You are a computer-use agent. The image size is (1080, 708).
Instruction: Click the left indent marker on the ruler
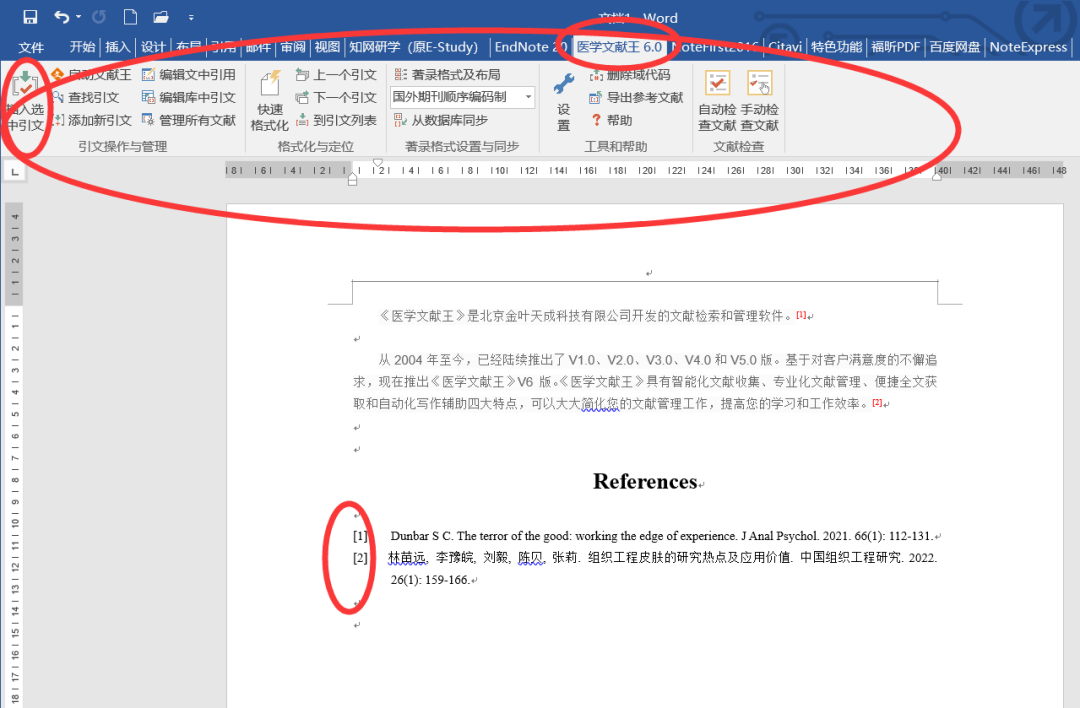click(x=353, y=180)
